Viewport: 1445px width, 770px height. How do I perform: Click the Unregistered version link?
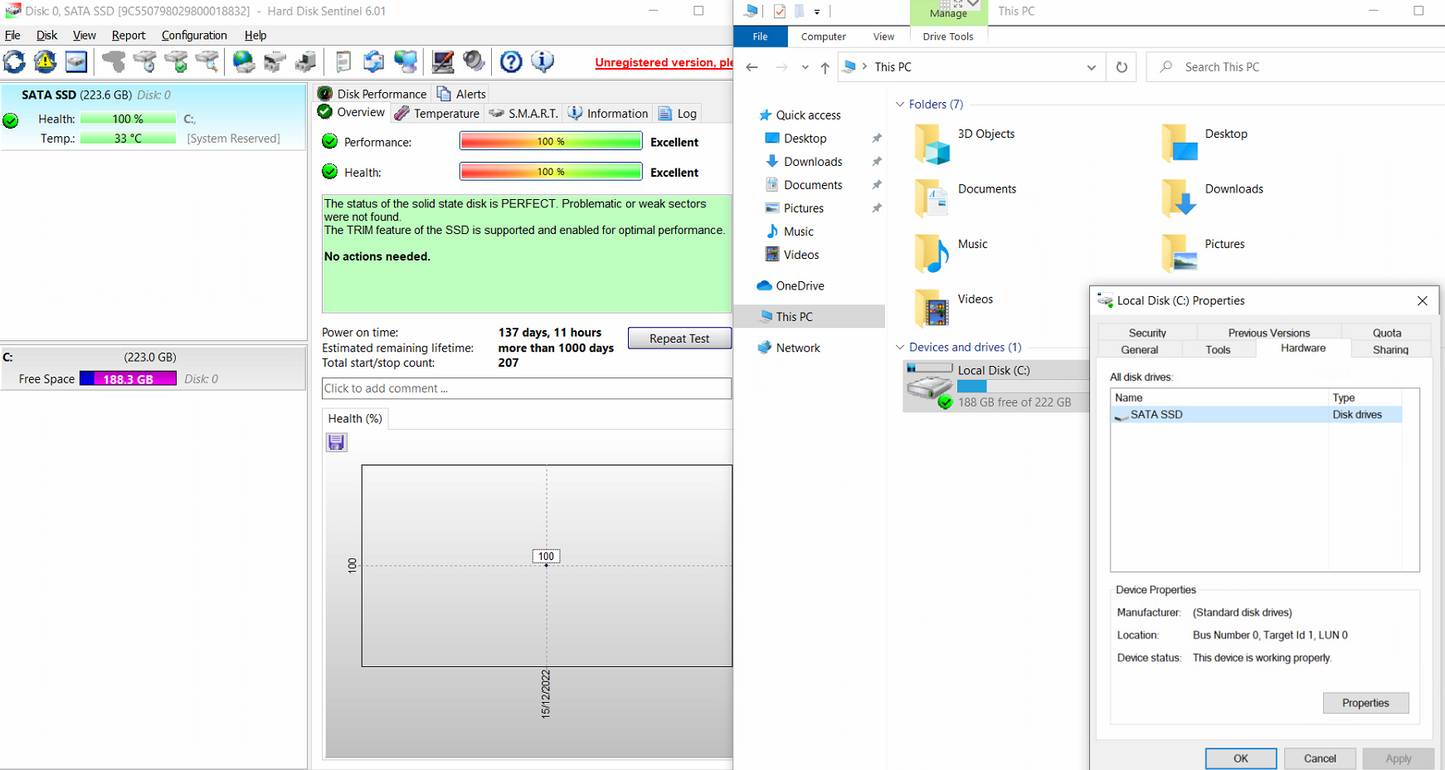point(664,62)
